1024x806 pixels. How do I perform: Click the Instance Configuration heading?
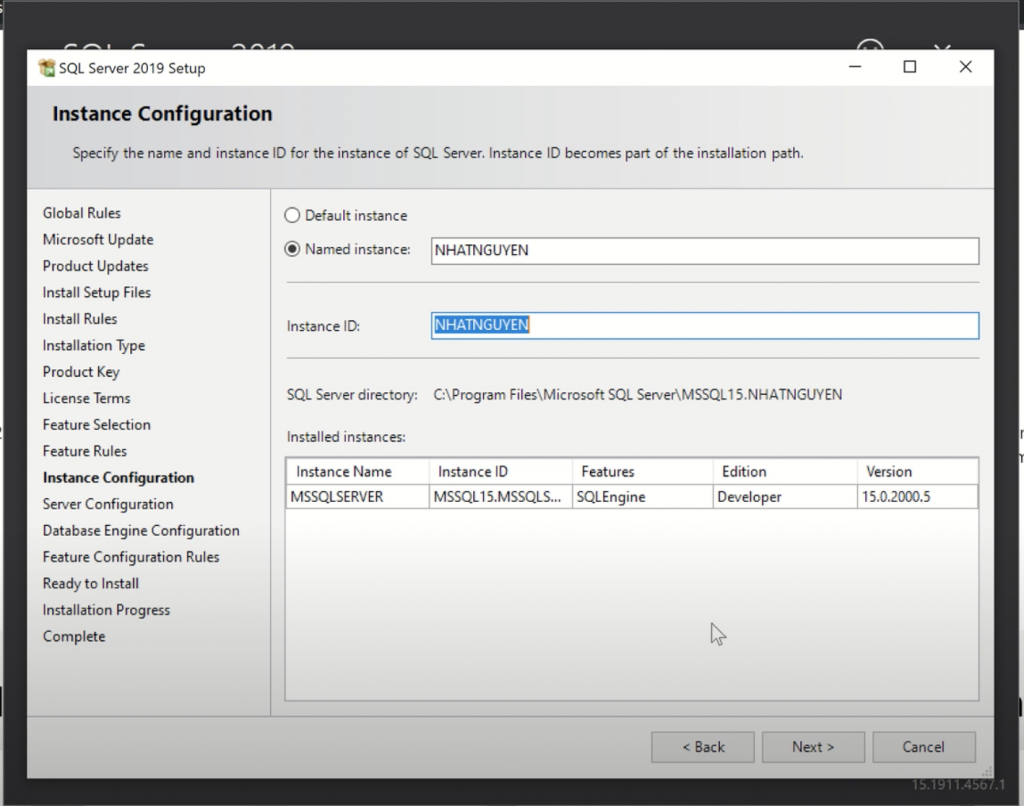[x=162, y=114]
